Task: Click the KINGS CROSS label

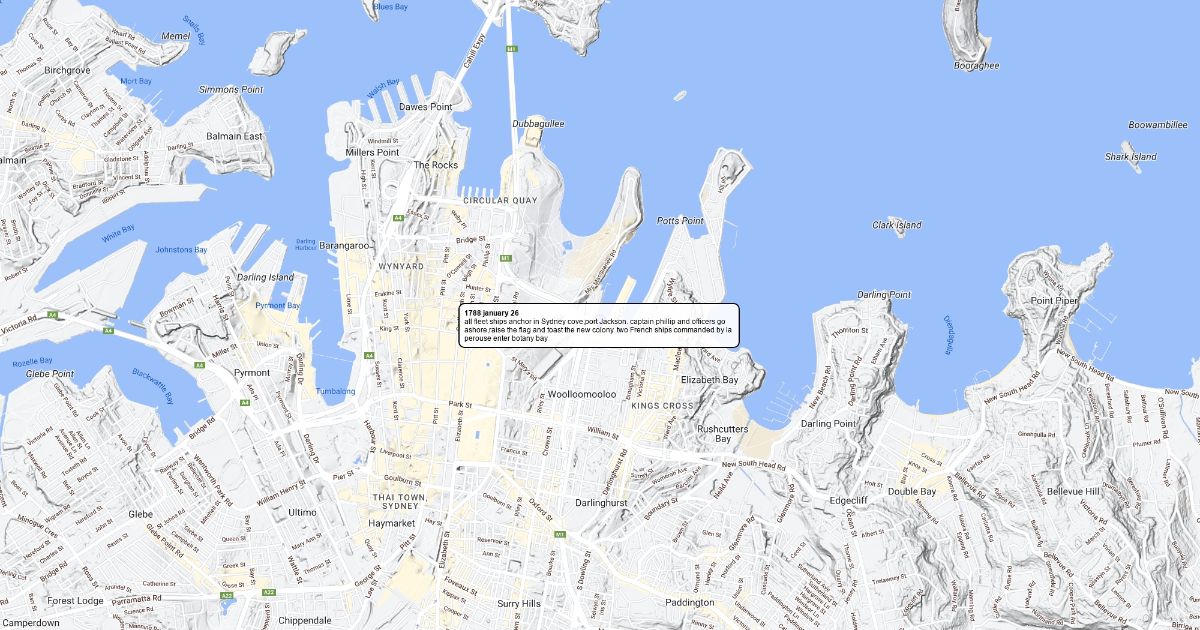Action: (662, 406)
